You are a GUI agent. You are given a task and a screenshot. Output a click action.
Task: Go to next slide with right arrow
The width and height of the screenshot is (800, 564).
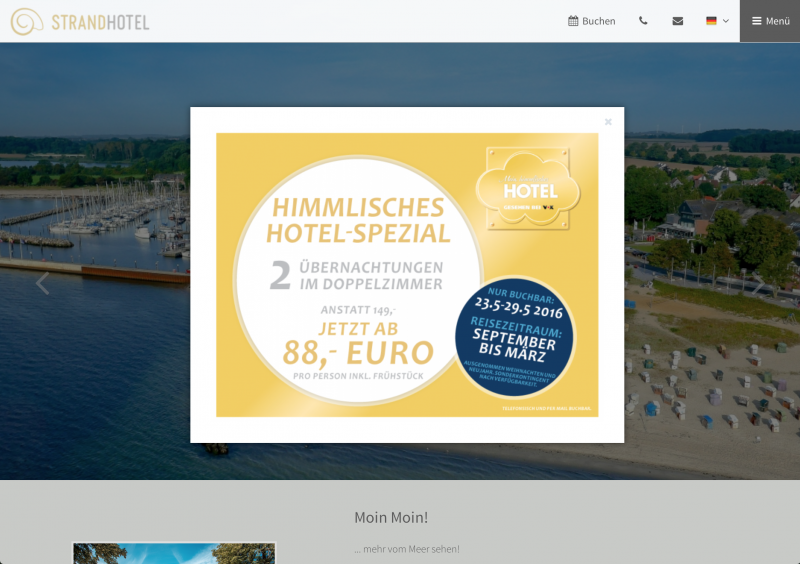click(x=758, y=283)
